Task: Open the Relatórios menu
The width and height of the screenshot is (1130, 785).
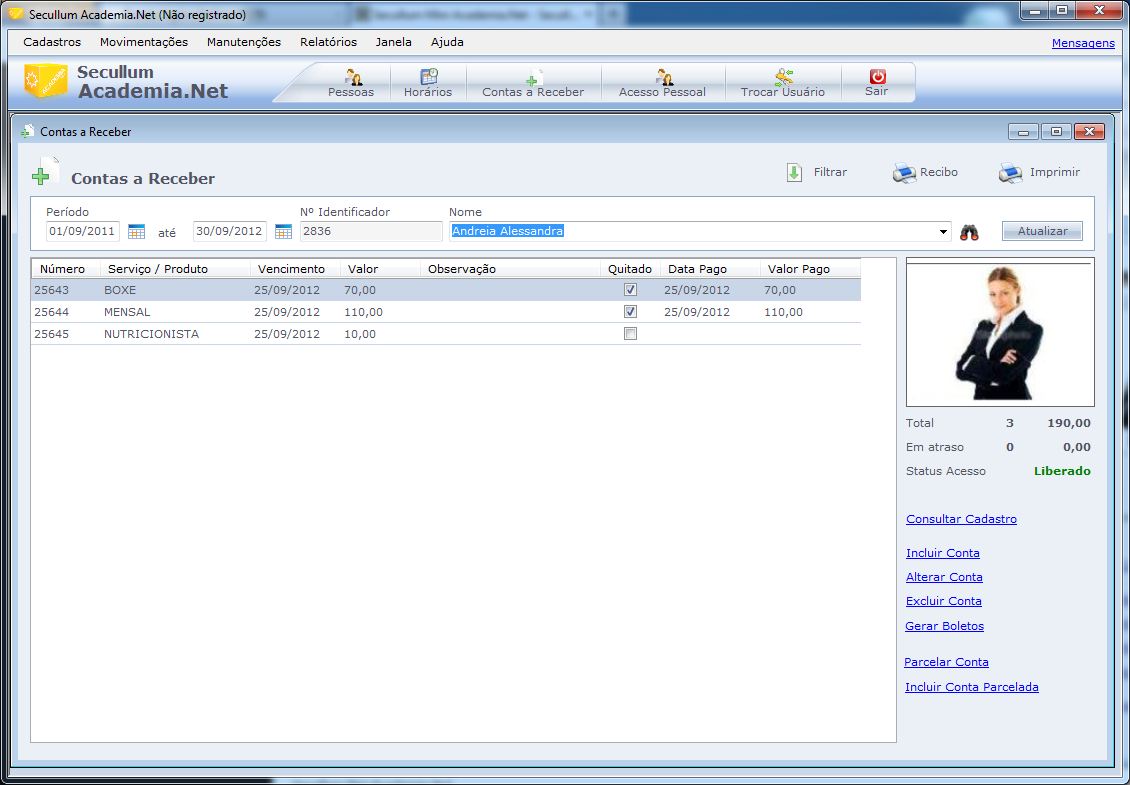Action: click(x=328, y=42)
